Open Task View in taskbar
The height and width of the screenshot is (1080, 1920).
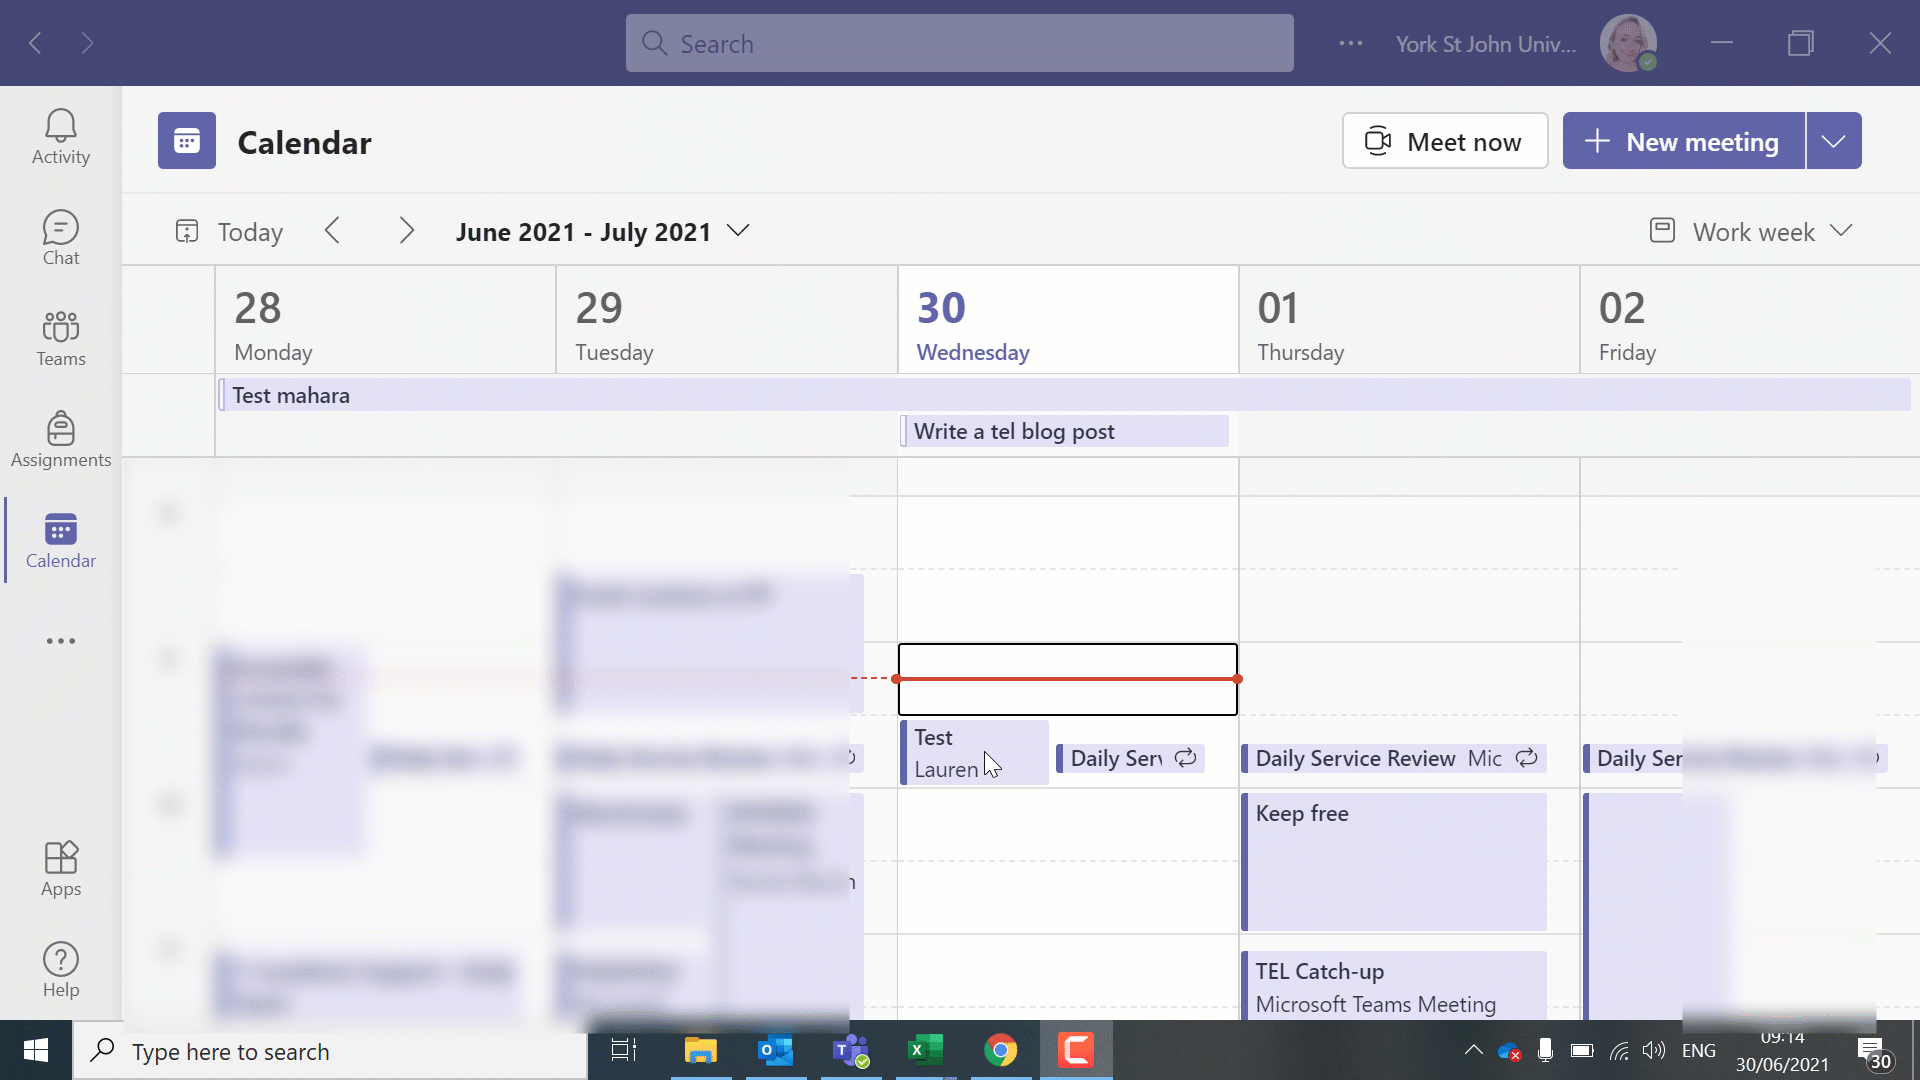tap(624, 1050)
